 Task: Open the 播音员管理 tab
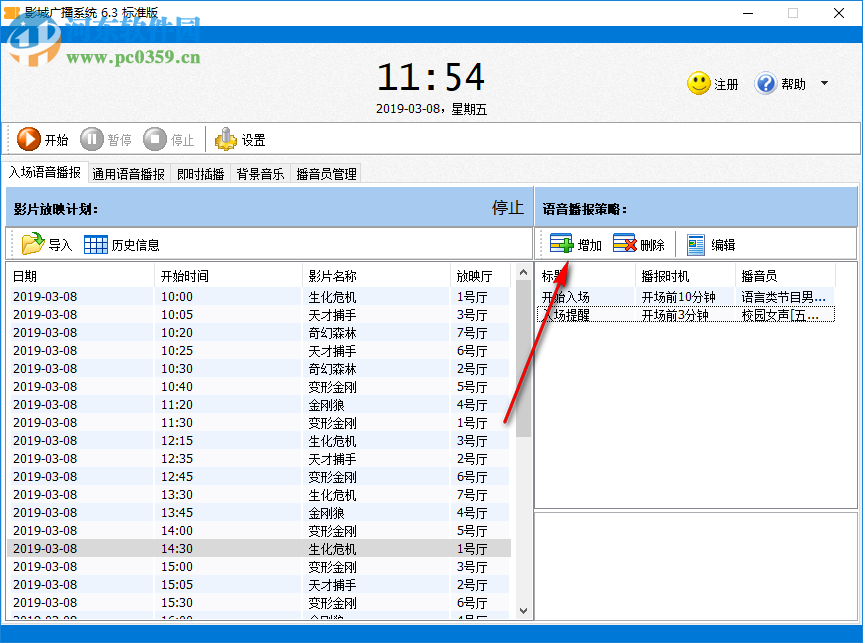pyautogui.click(x=326, y=173)
